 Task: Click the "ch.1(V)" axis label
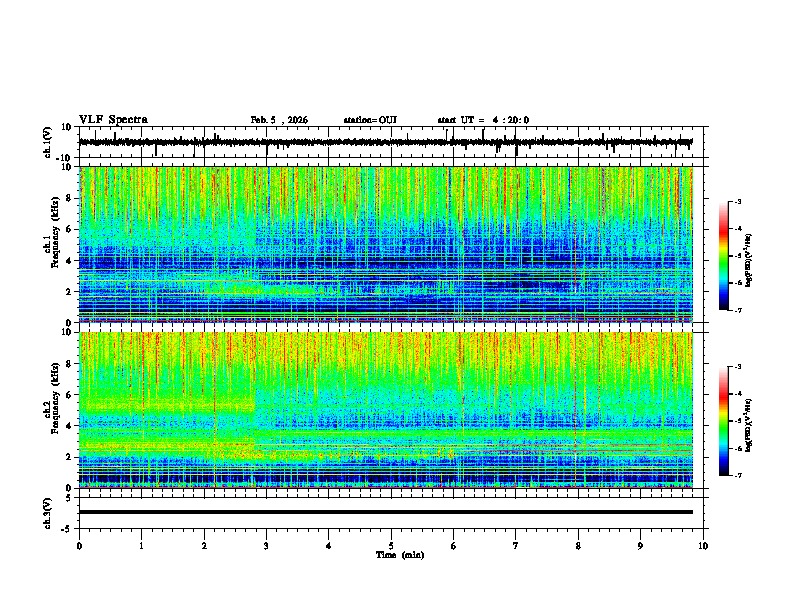[x=48, y=142]
